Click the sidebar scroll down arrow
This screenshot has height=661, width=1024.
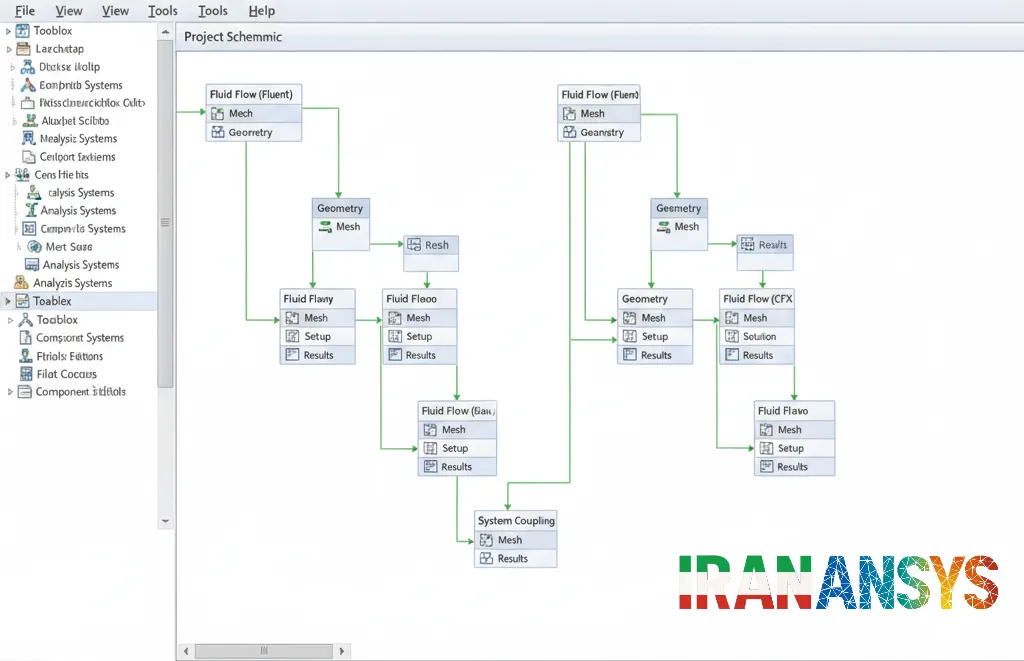point(165,521)
